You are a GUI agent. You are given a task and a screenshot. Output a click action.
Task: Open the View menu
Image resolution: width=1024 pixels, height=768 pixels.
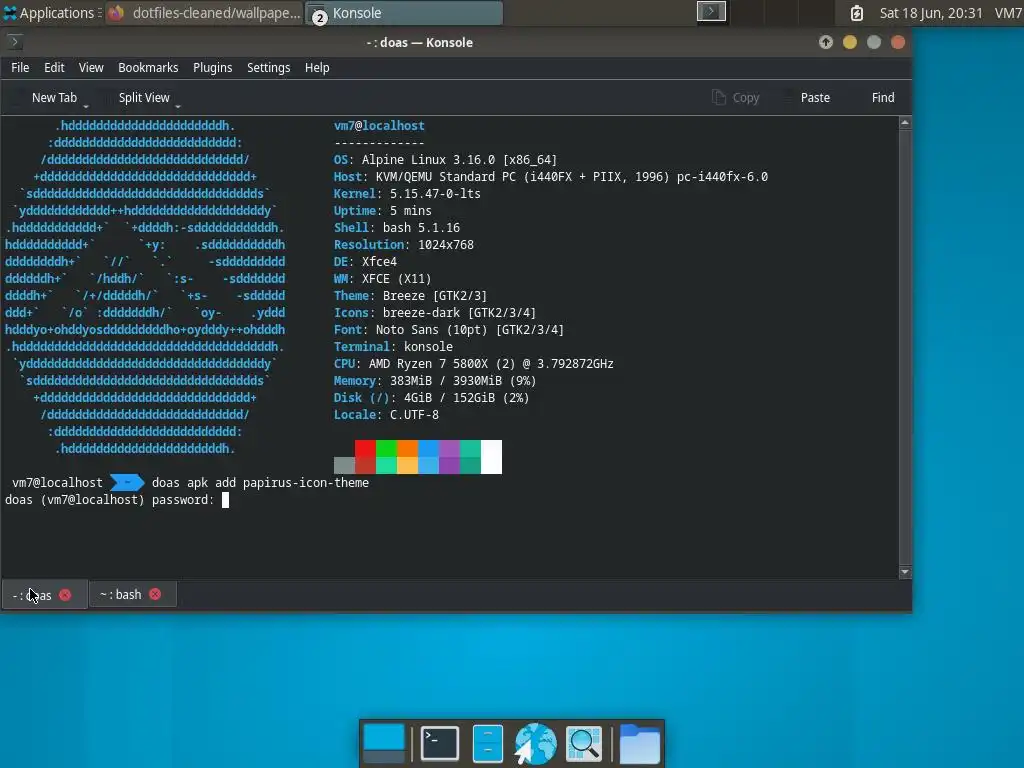[x=91, y=67]
